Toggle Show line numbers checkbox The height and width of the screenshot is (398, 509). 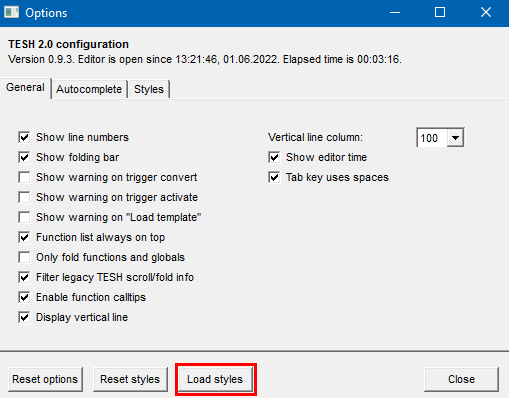tap(24, 137)
